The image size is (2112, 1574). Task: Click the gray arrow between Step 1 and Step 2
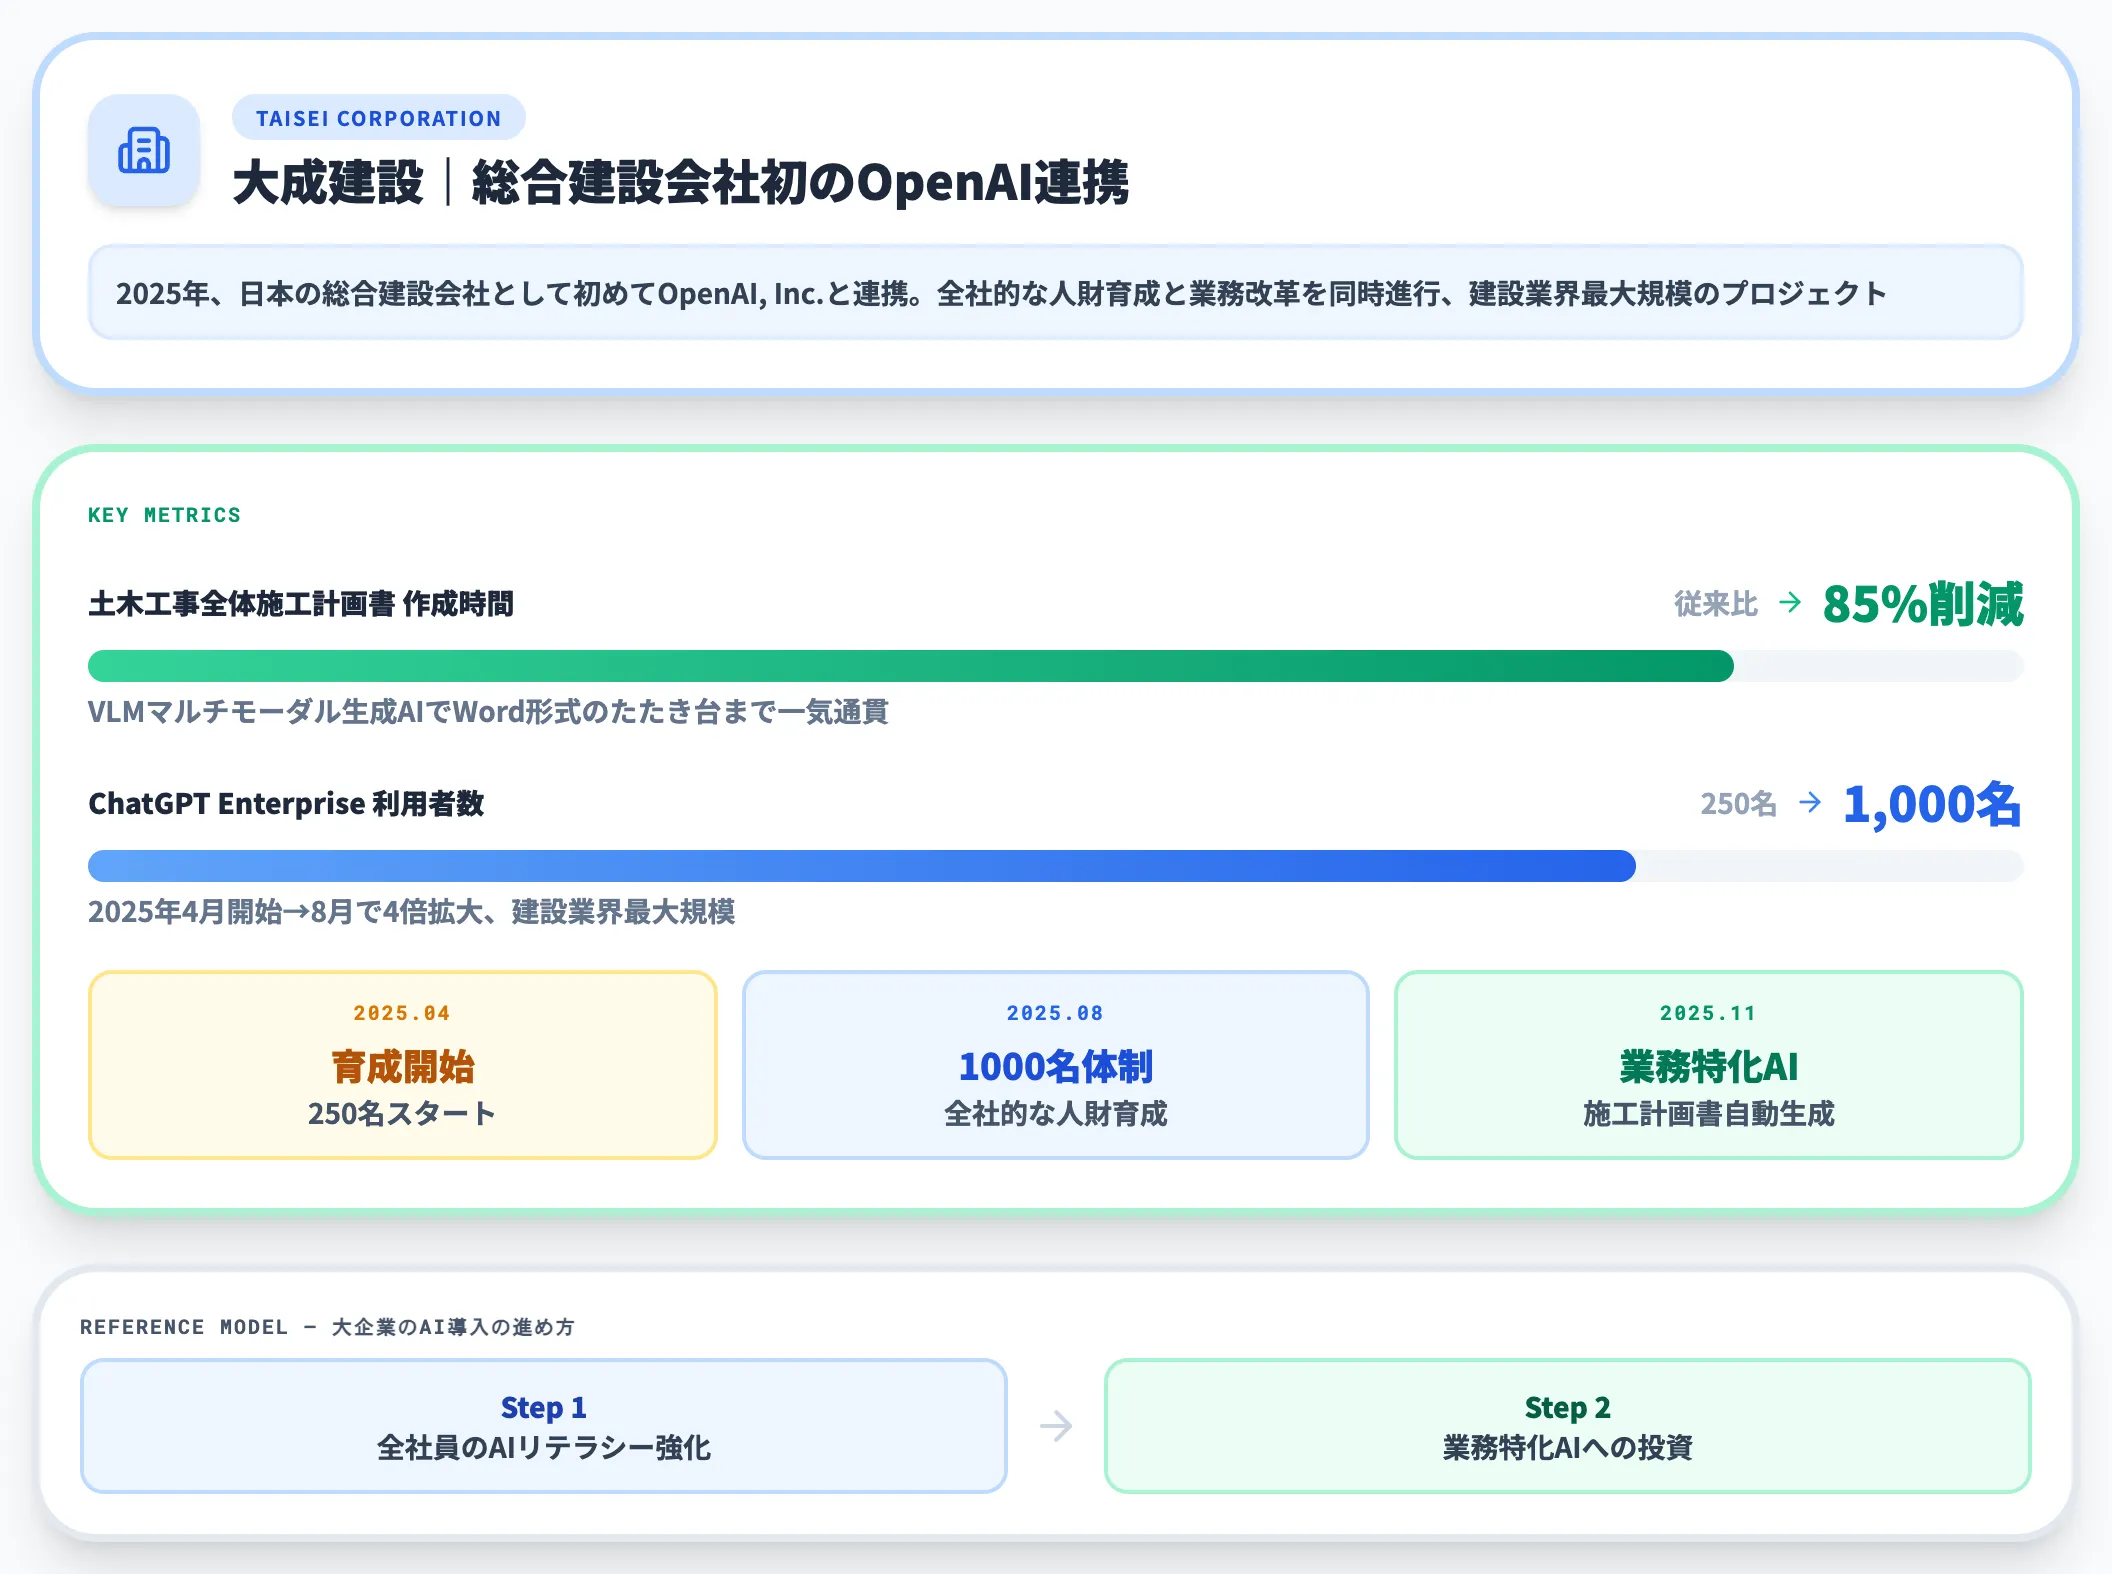coord(1056,1426)
